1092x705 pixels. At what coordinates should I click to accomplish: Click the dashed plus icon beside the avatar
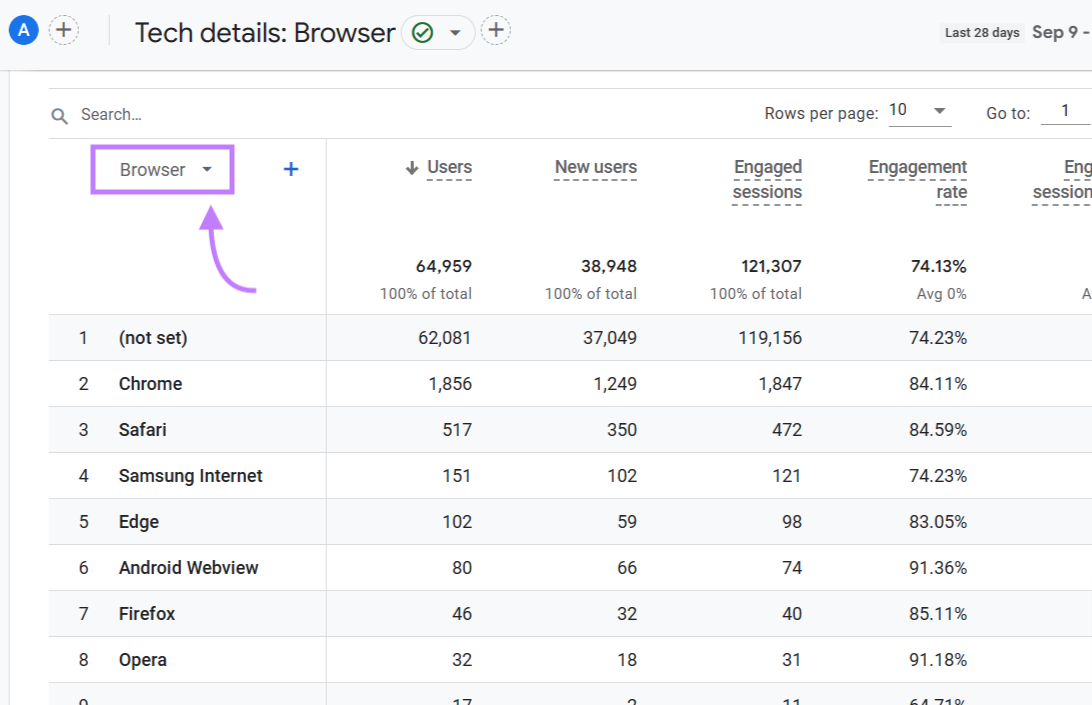pyautogui.click(x=64, y=29)
